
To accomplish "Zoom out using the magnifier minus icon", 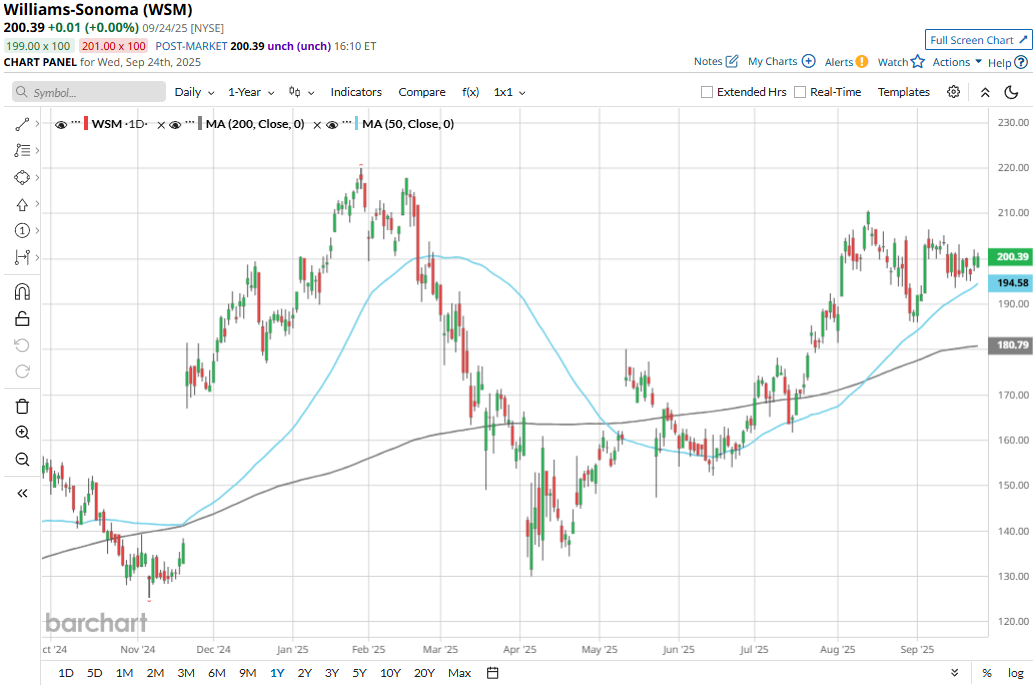I will click(22, 459).
